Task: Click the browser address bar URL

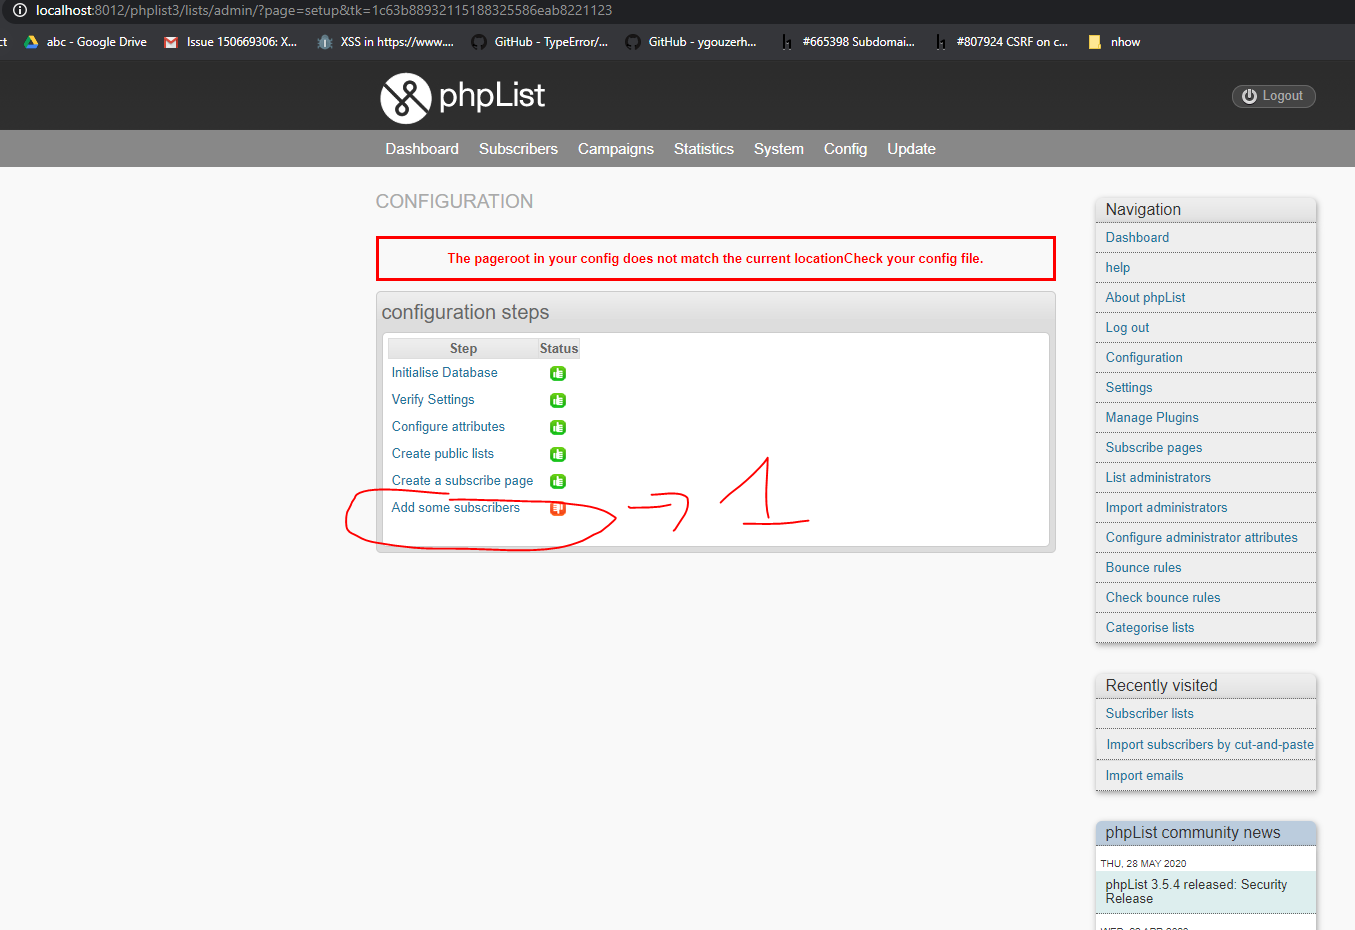Action: 324,10
